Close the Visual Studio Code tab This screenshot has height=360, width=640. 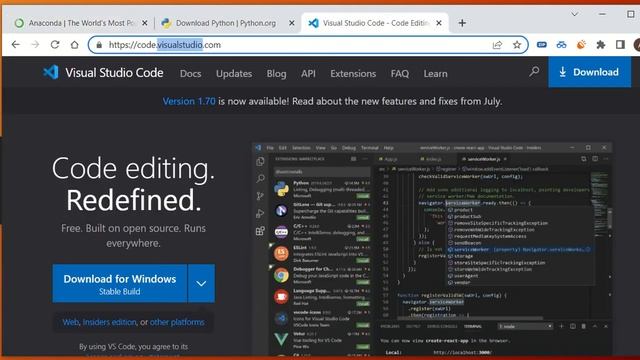tap(439, 23)
